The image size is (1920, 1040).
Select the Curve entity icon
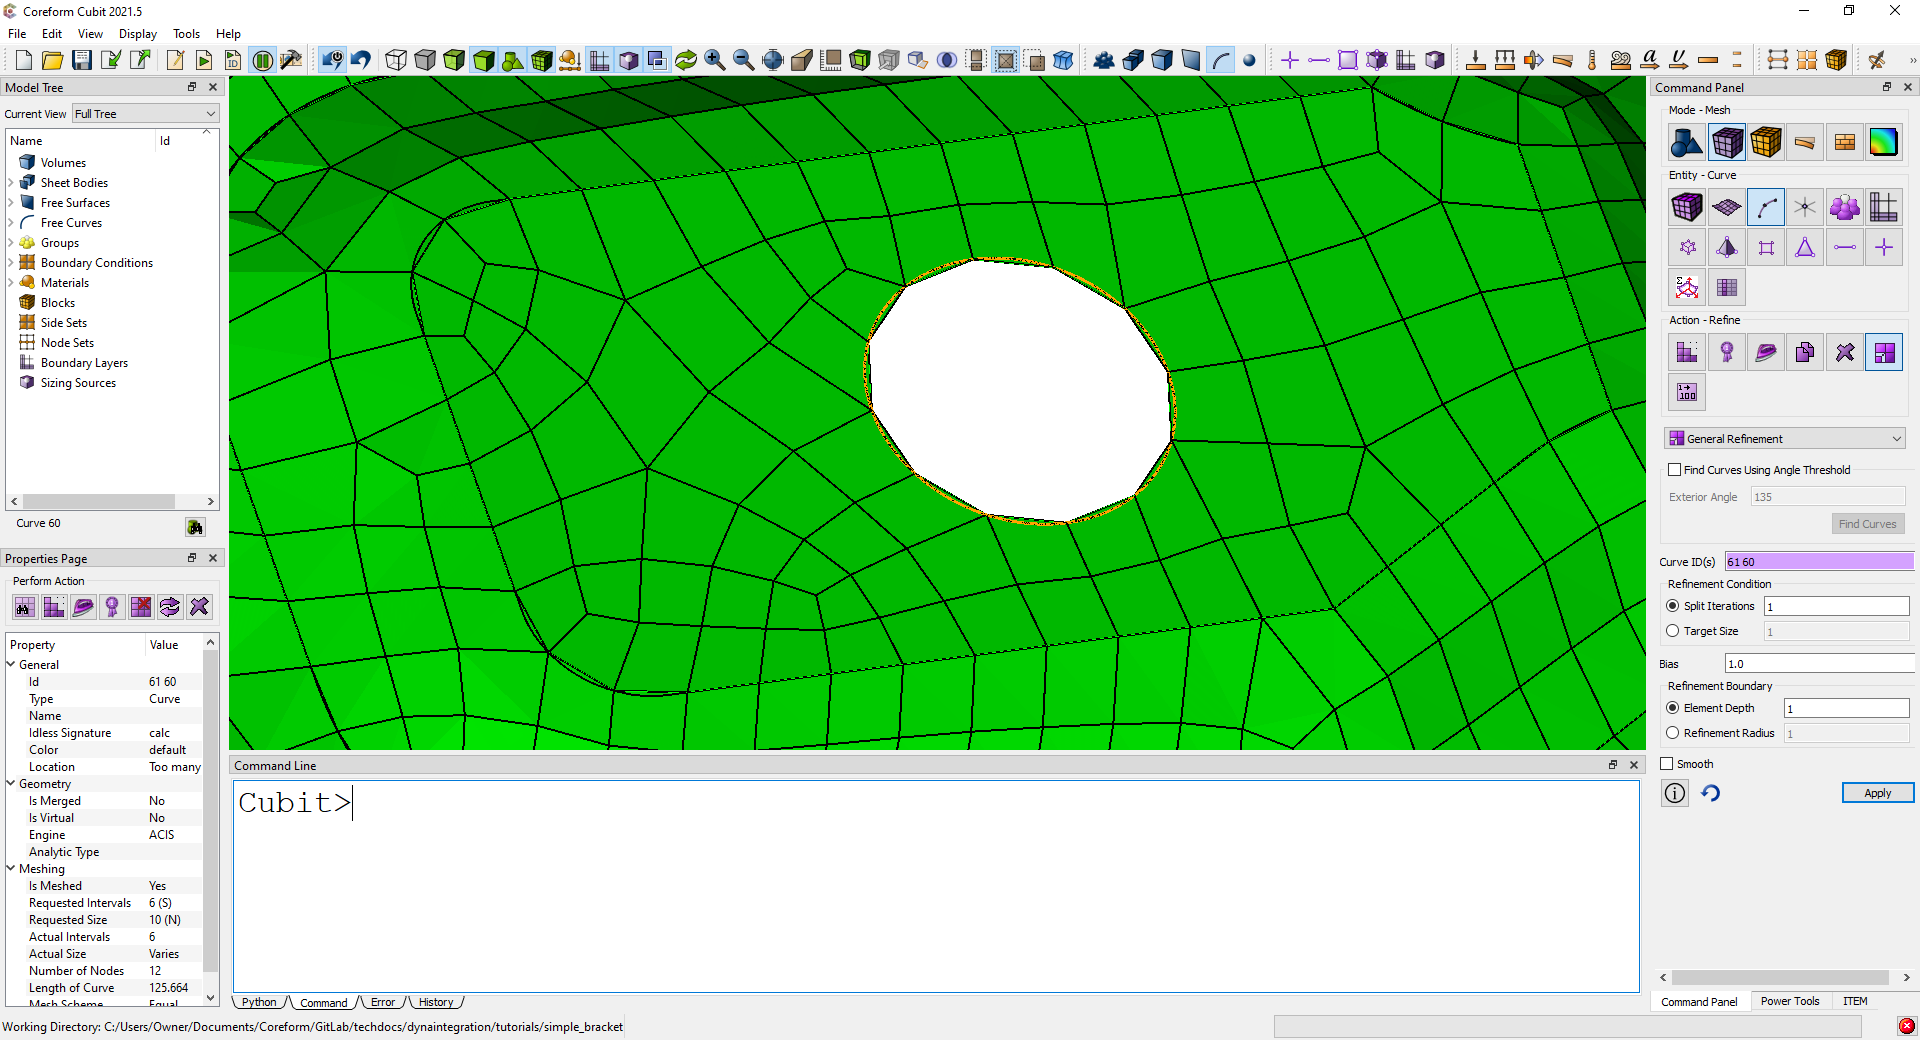coord(1765,208)
